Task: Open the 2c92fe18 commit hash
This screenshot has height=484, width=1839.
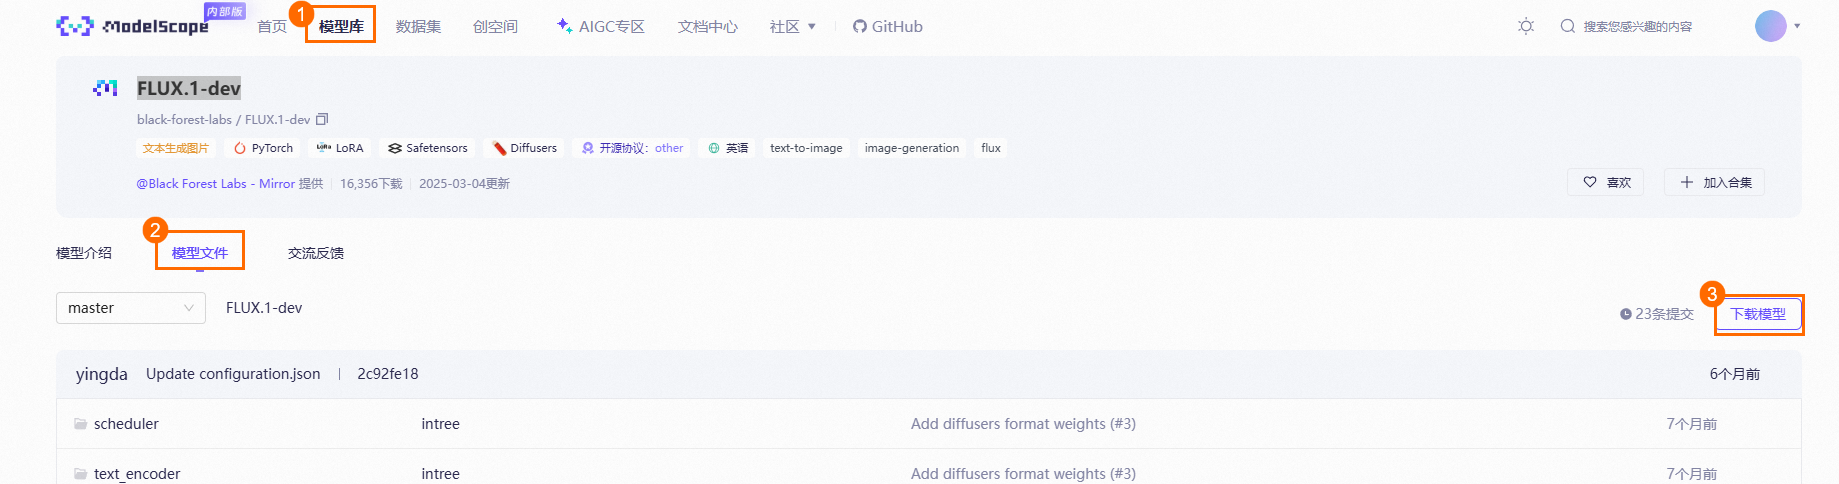Action: pos(388,374)
